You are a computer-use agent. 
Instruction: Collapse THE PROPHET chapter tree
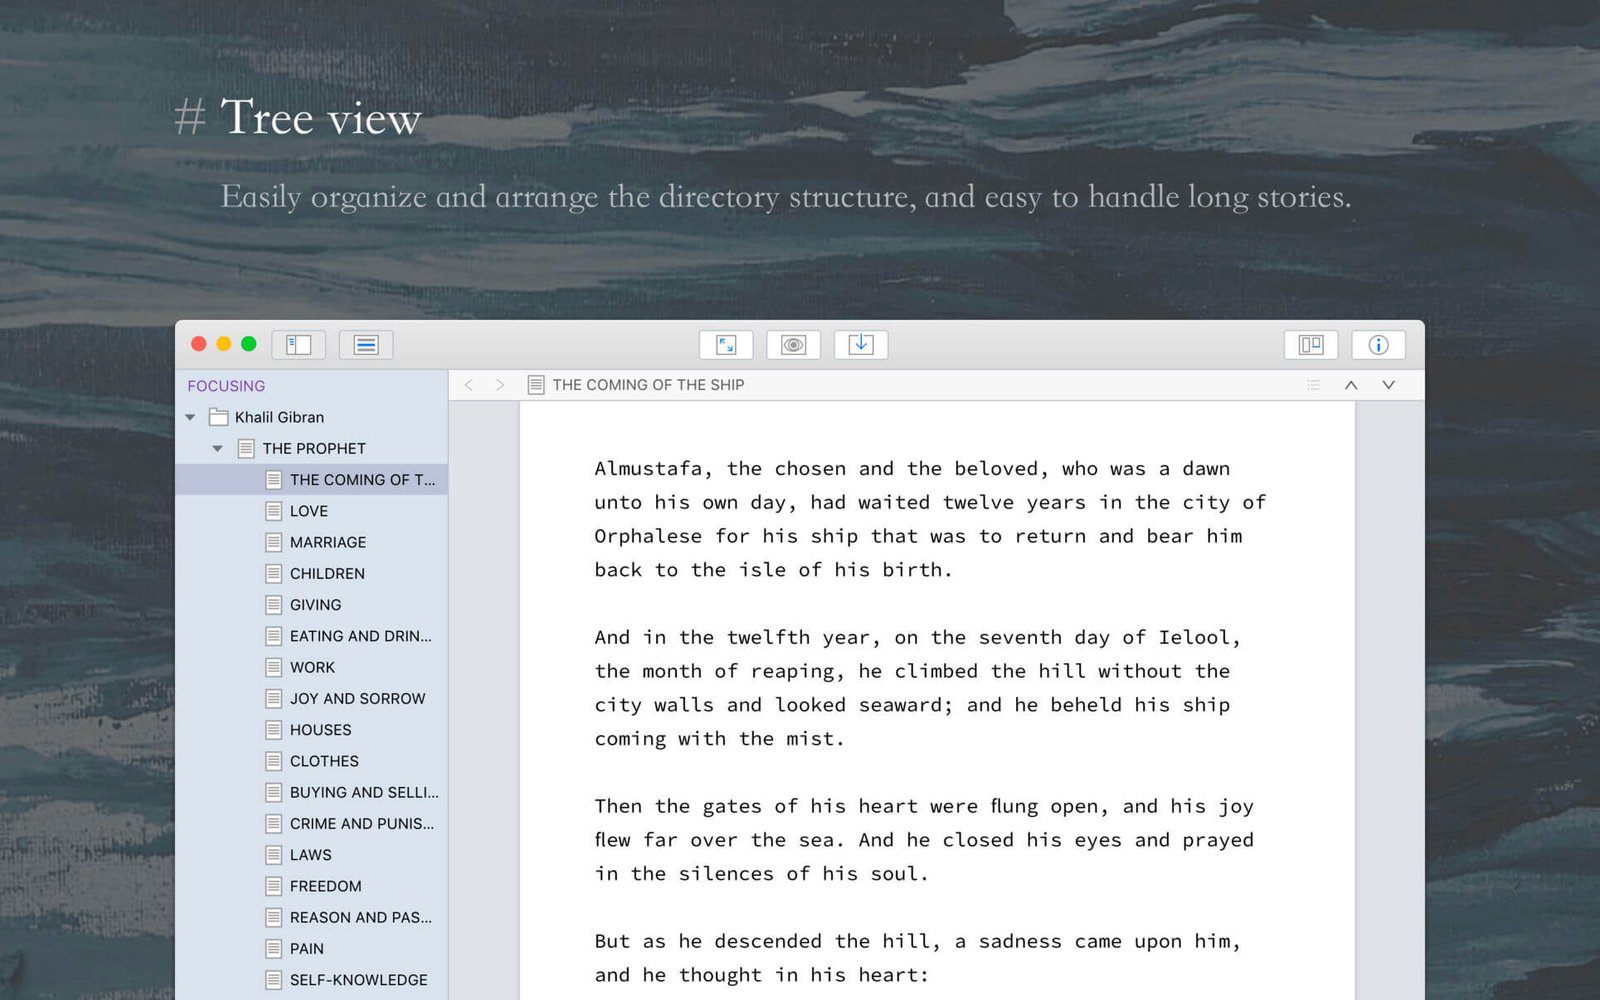tap(217, 448)
